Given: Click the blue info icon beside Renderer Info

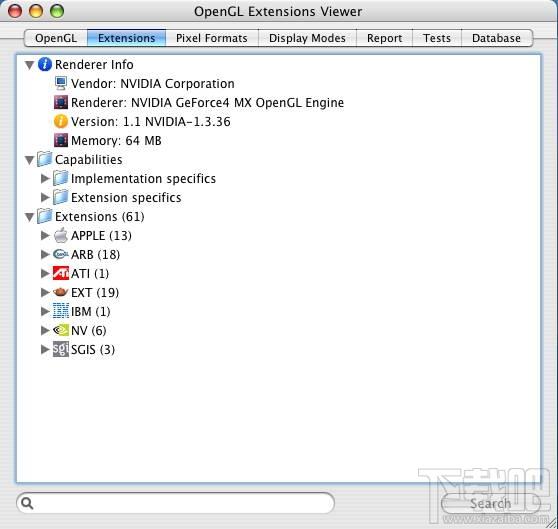Looking at the screenshot, I should point(45,64).
